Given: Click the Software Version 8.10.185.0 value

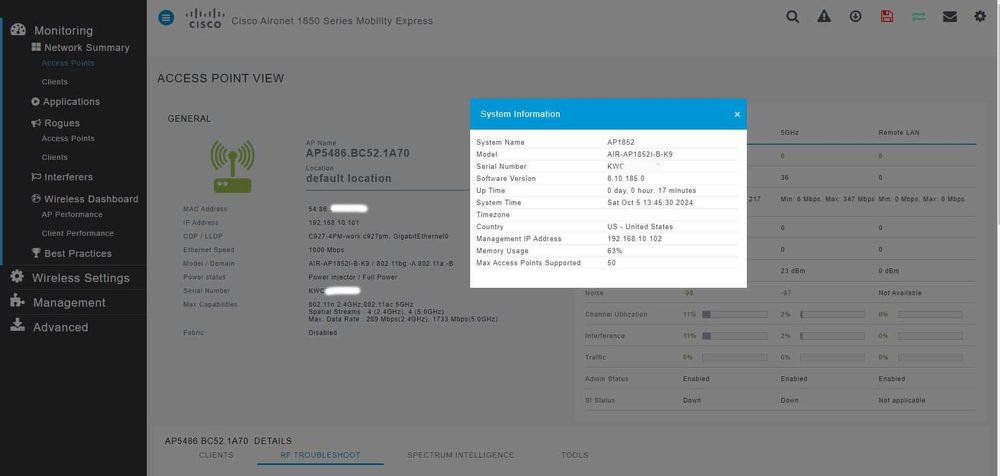Looking at the screenshot, I should coord(626,179).
